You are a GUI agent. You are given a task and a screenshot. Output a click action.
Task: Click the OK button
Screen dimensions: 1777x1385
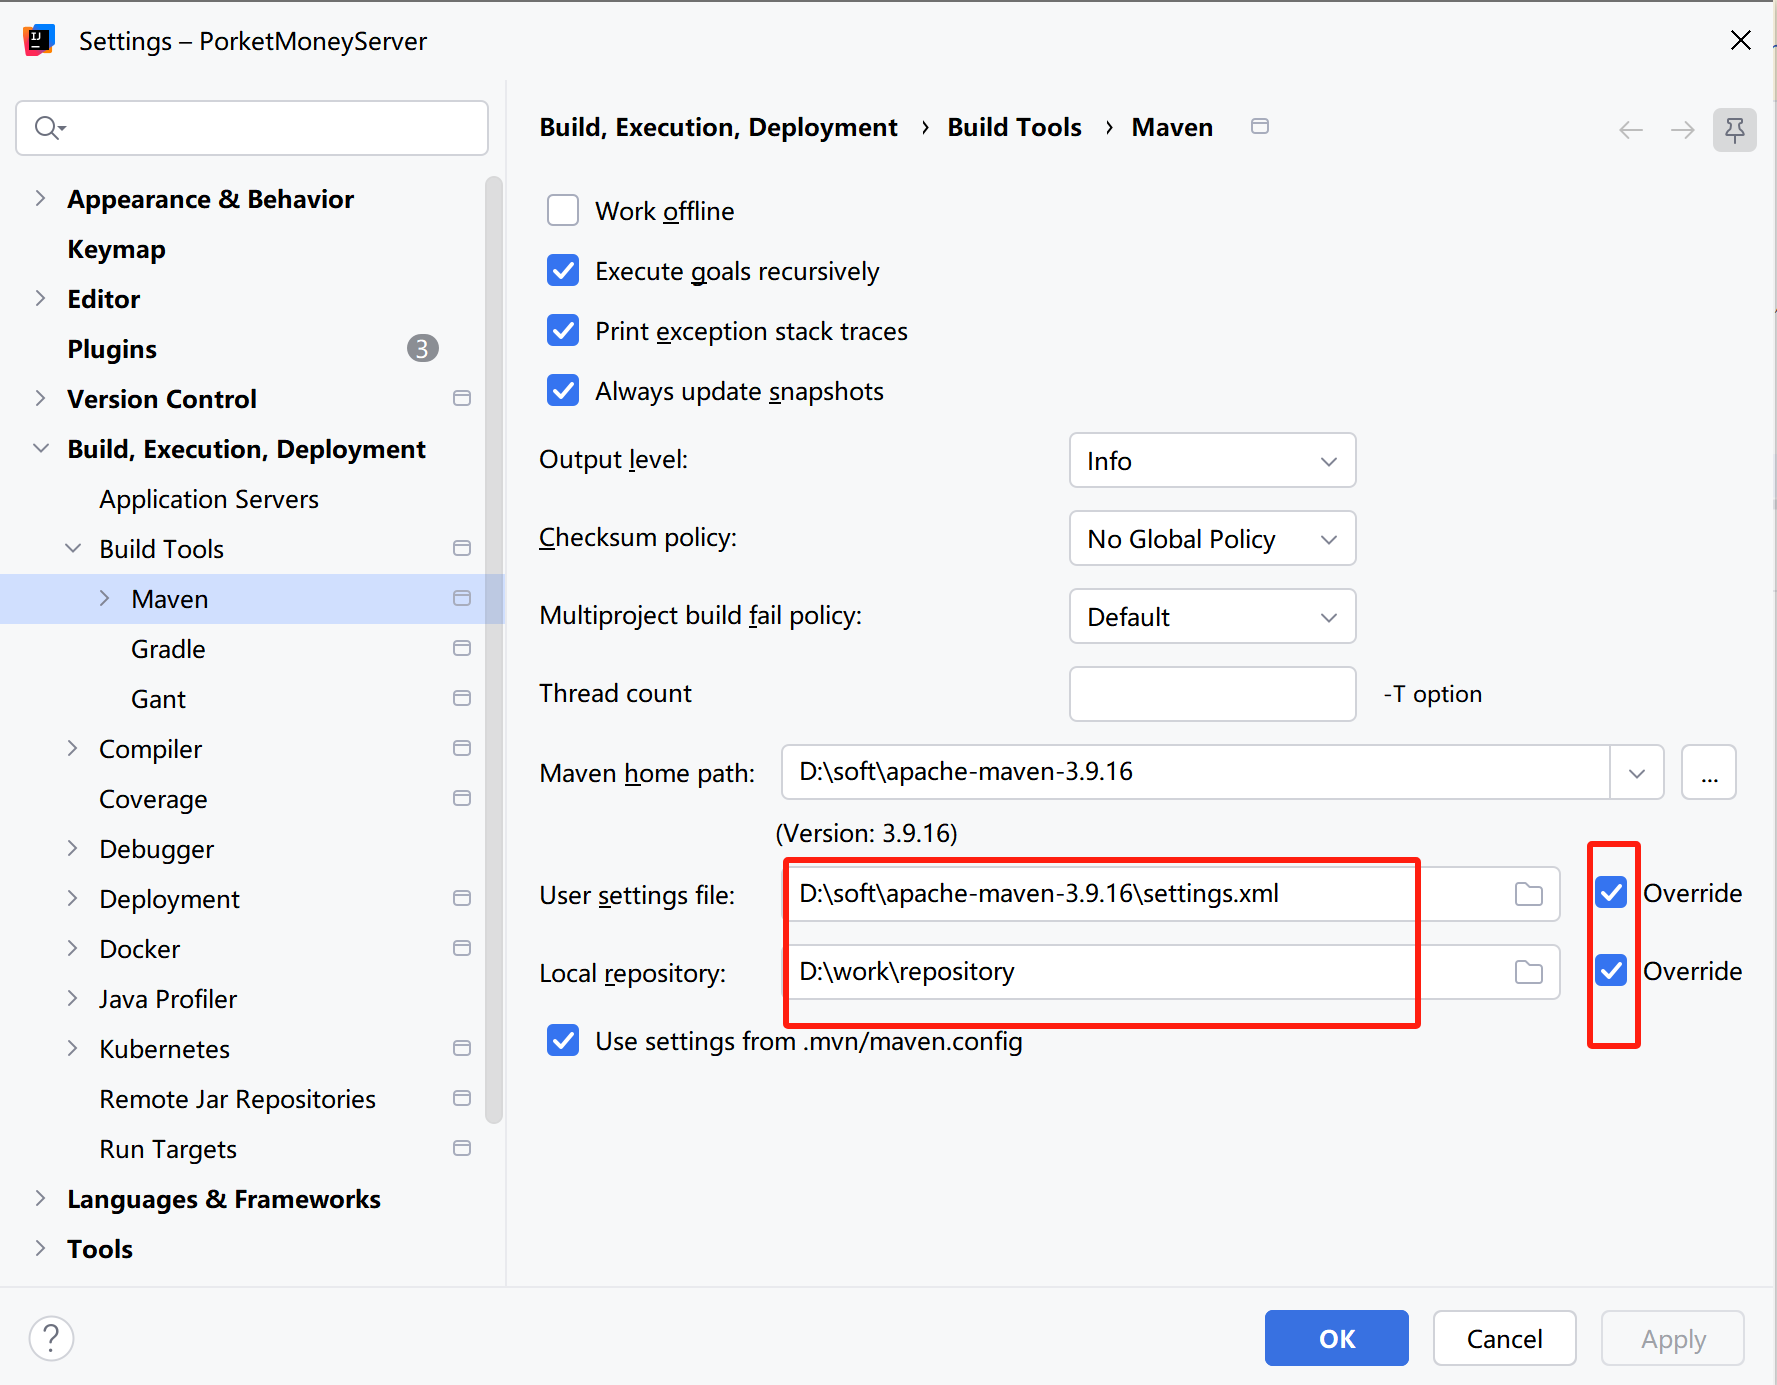(x=1336, y=1338)
